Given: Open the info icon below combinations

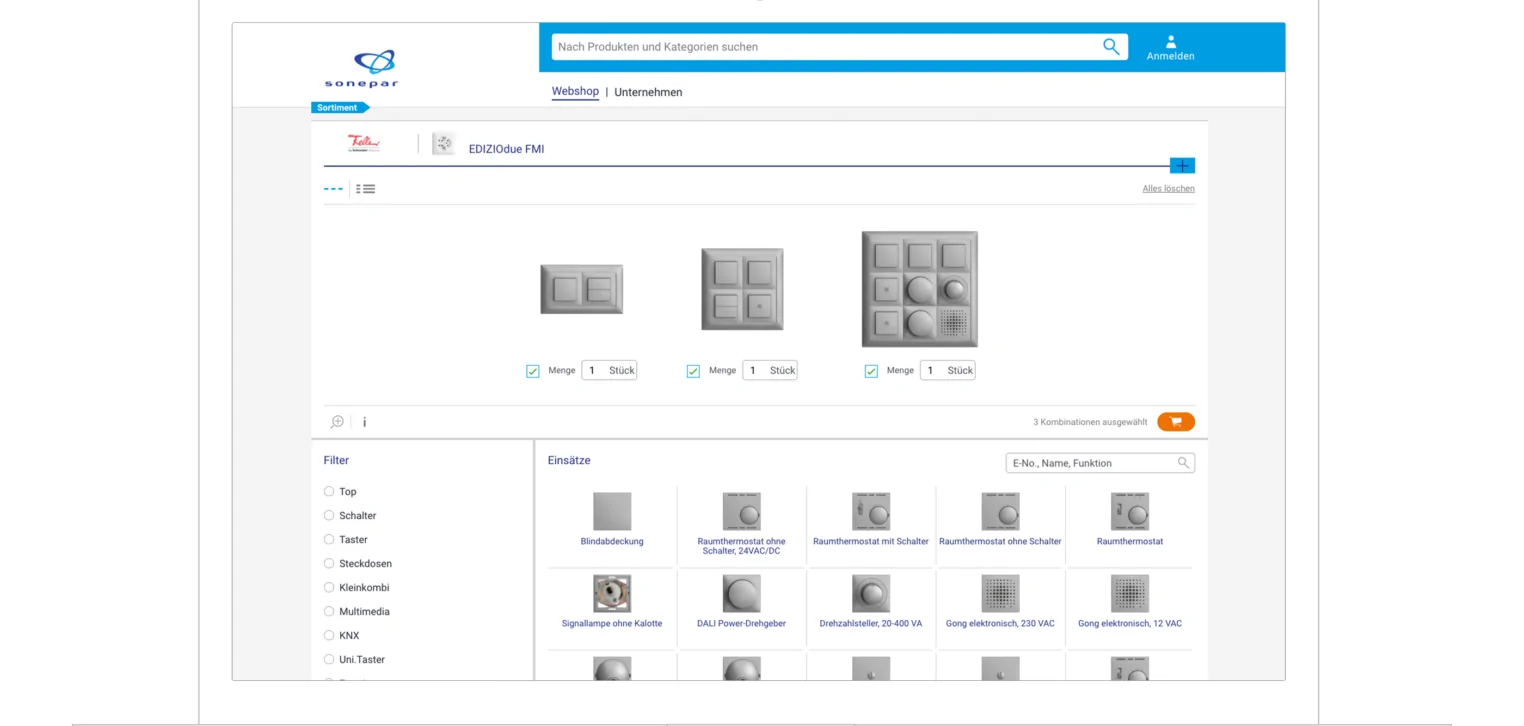Looking at the screenshot, I should [x=364, y=422].
